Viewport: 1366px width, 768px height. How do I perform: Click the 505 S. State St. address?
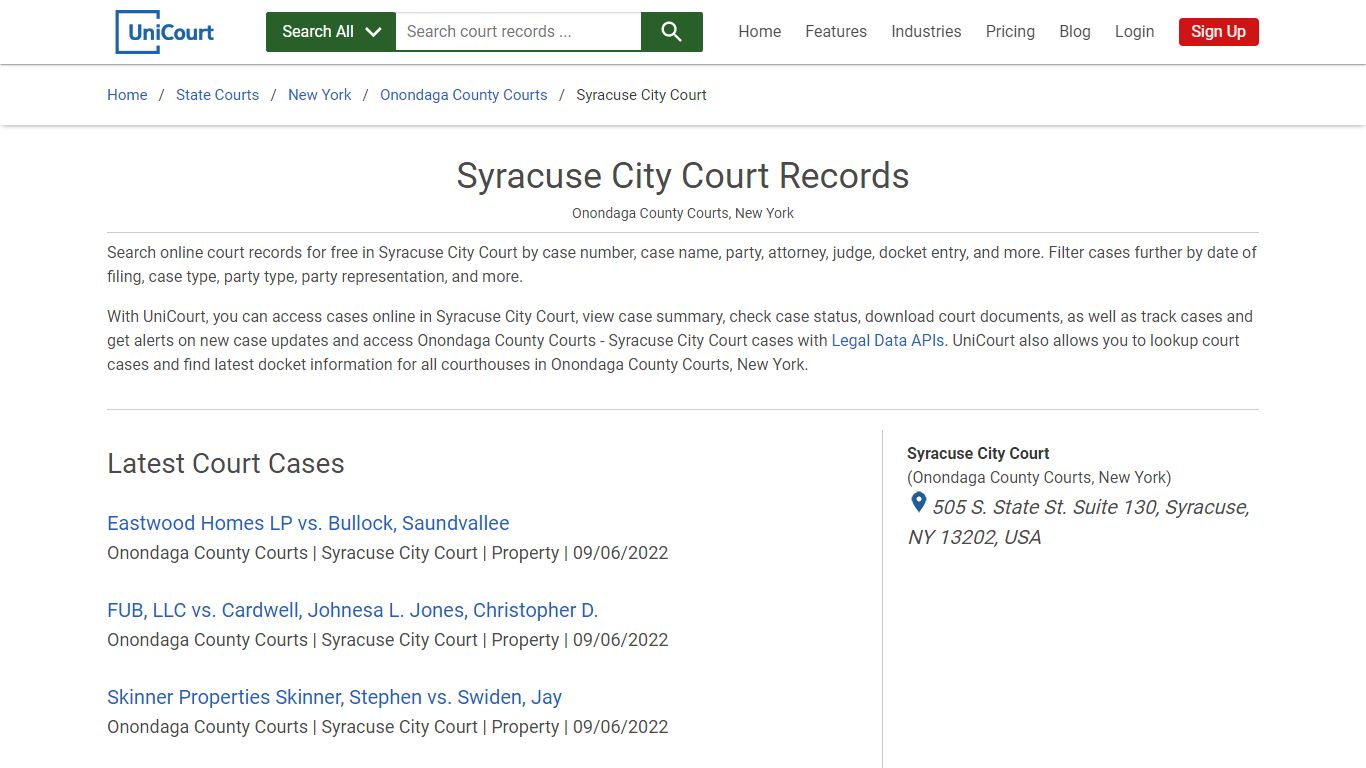pos(1079,522)
